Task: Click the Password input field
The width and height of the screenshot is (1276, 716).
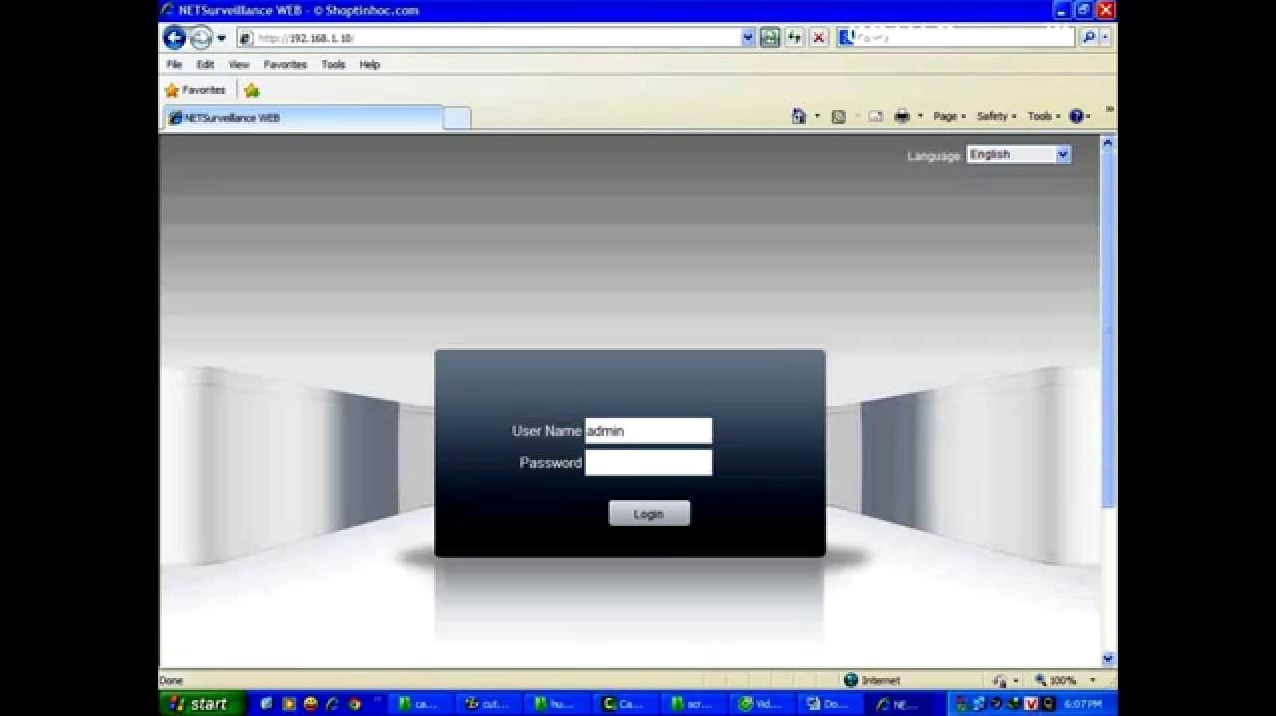Action: [648, 463]
